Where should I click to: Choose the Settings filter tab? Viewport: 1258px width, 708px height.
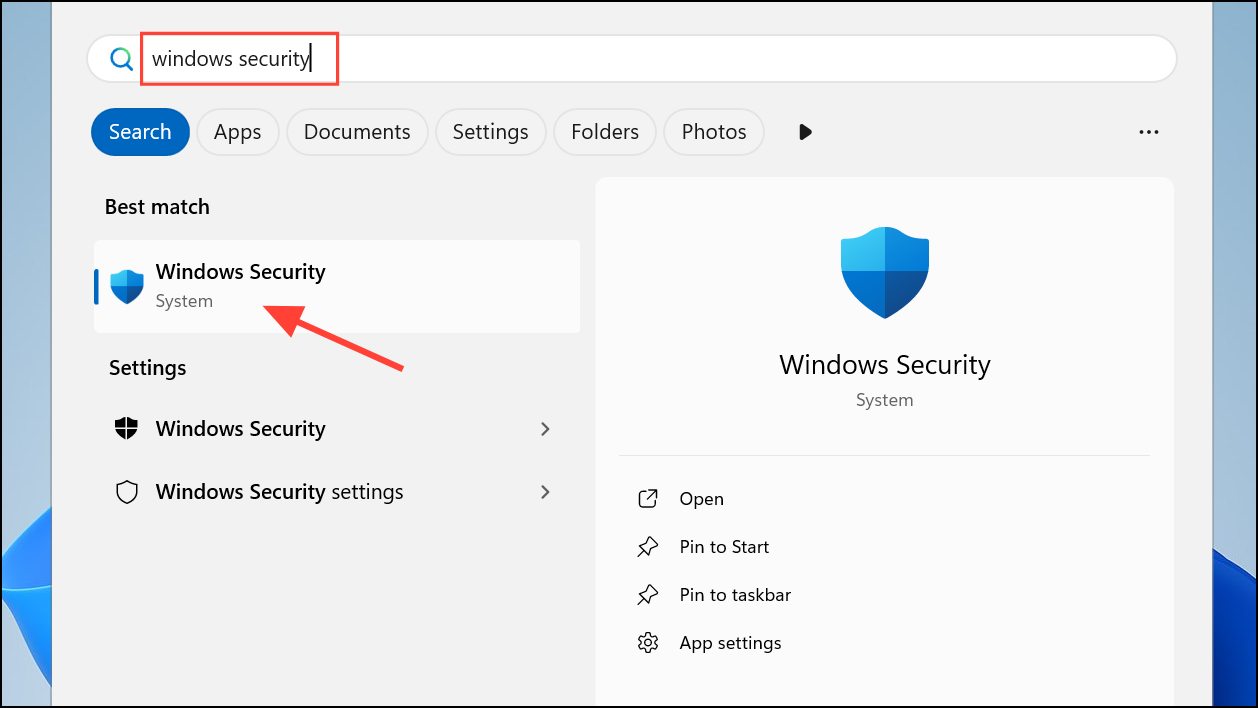490,132
